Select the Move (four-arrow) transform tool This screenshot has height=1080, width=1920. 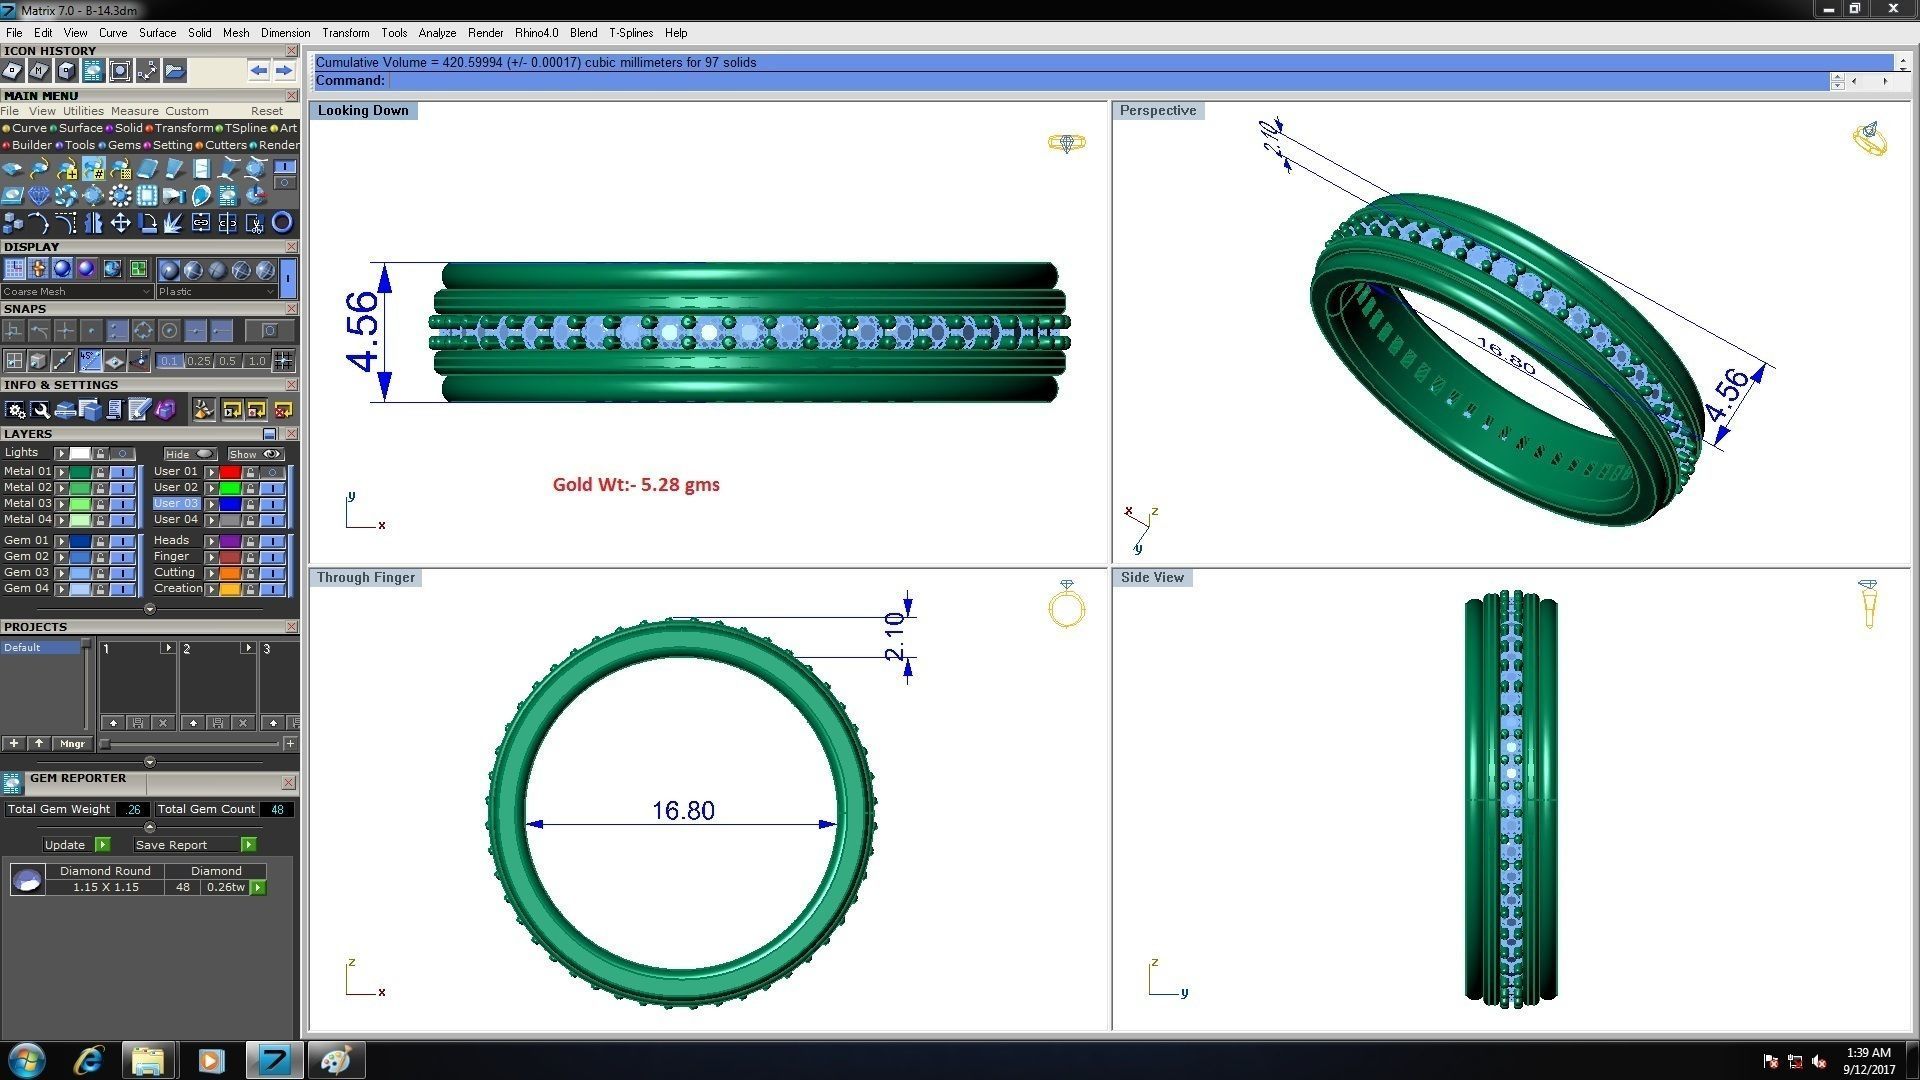pos(120,223)
